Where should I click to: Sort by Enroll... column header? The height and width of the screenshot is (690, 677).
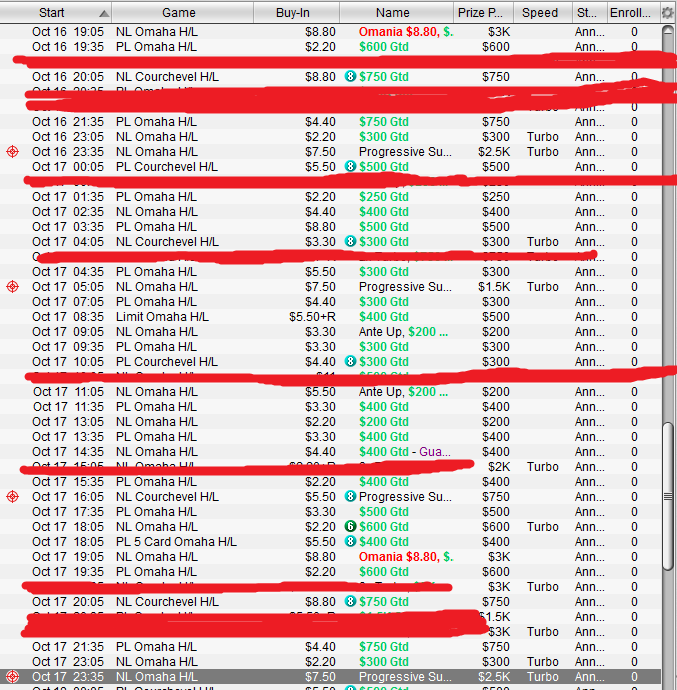[x=633, y=12]
